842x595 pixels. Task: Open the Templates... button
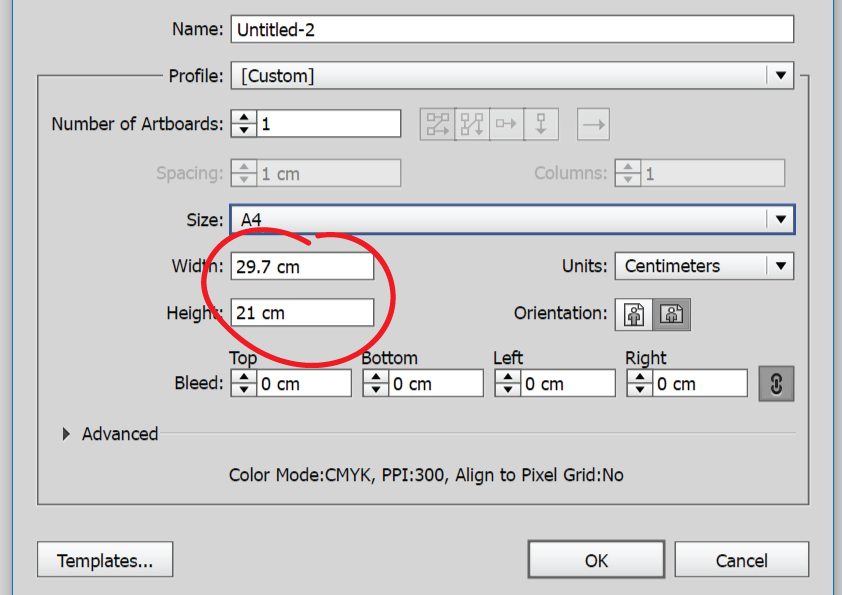pos(105,561)
